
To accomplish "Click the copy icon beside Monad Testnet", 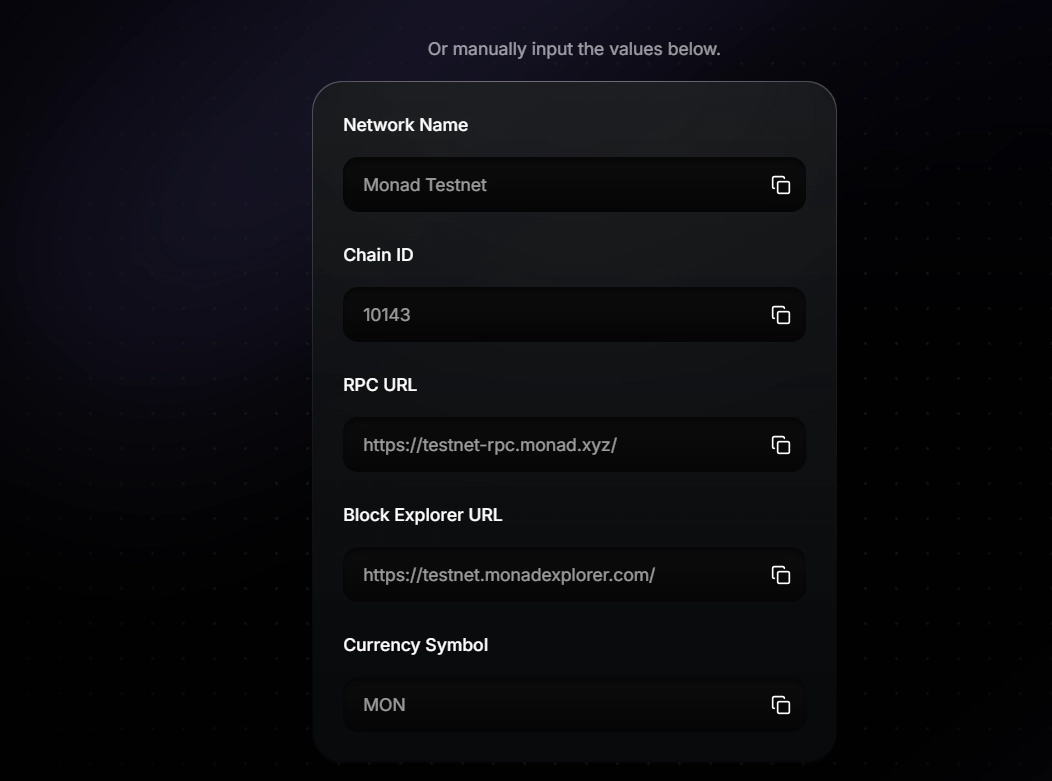I will point(782,184).
